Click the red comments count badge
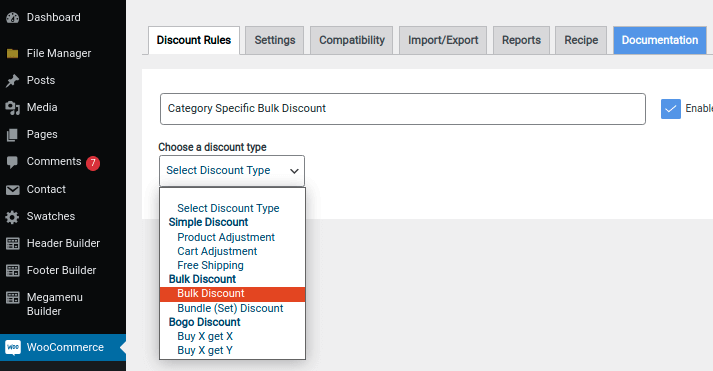This screenshot has width=713, height=371. 93,163
